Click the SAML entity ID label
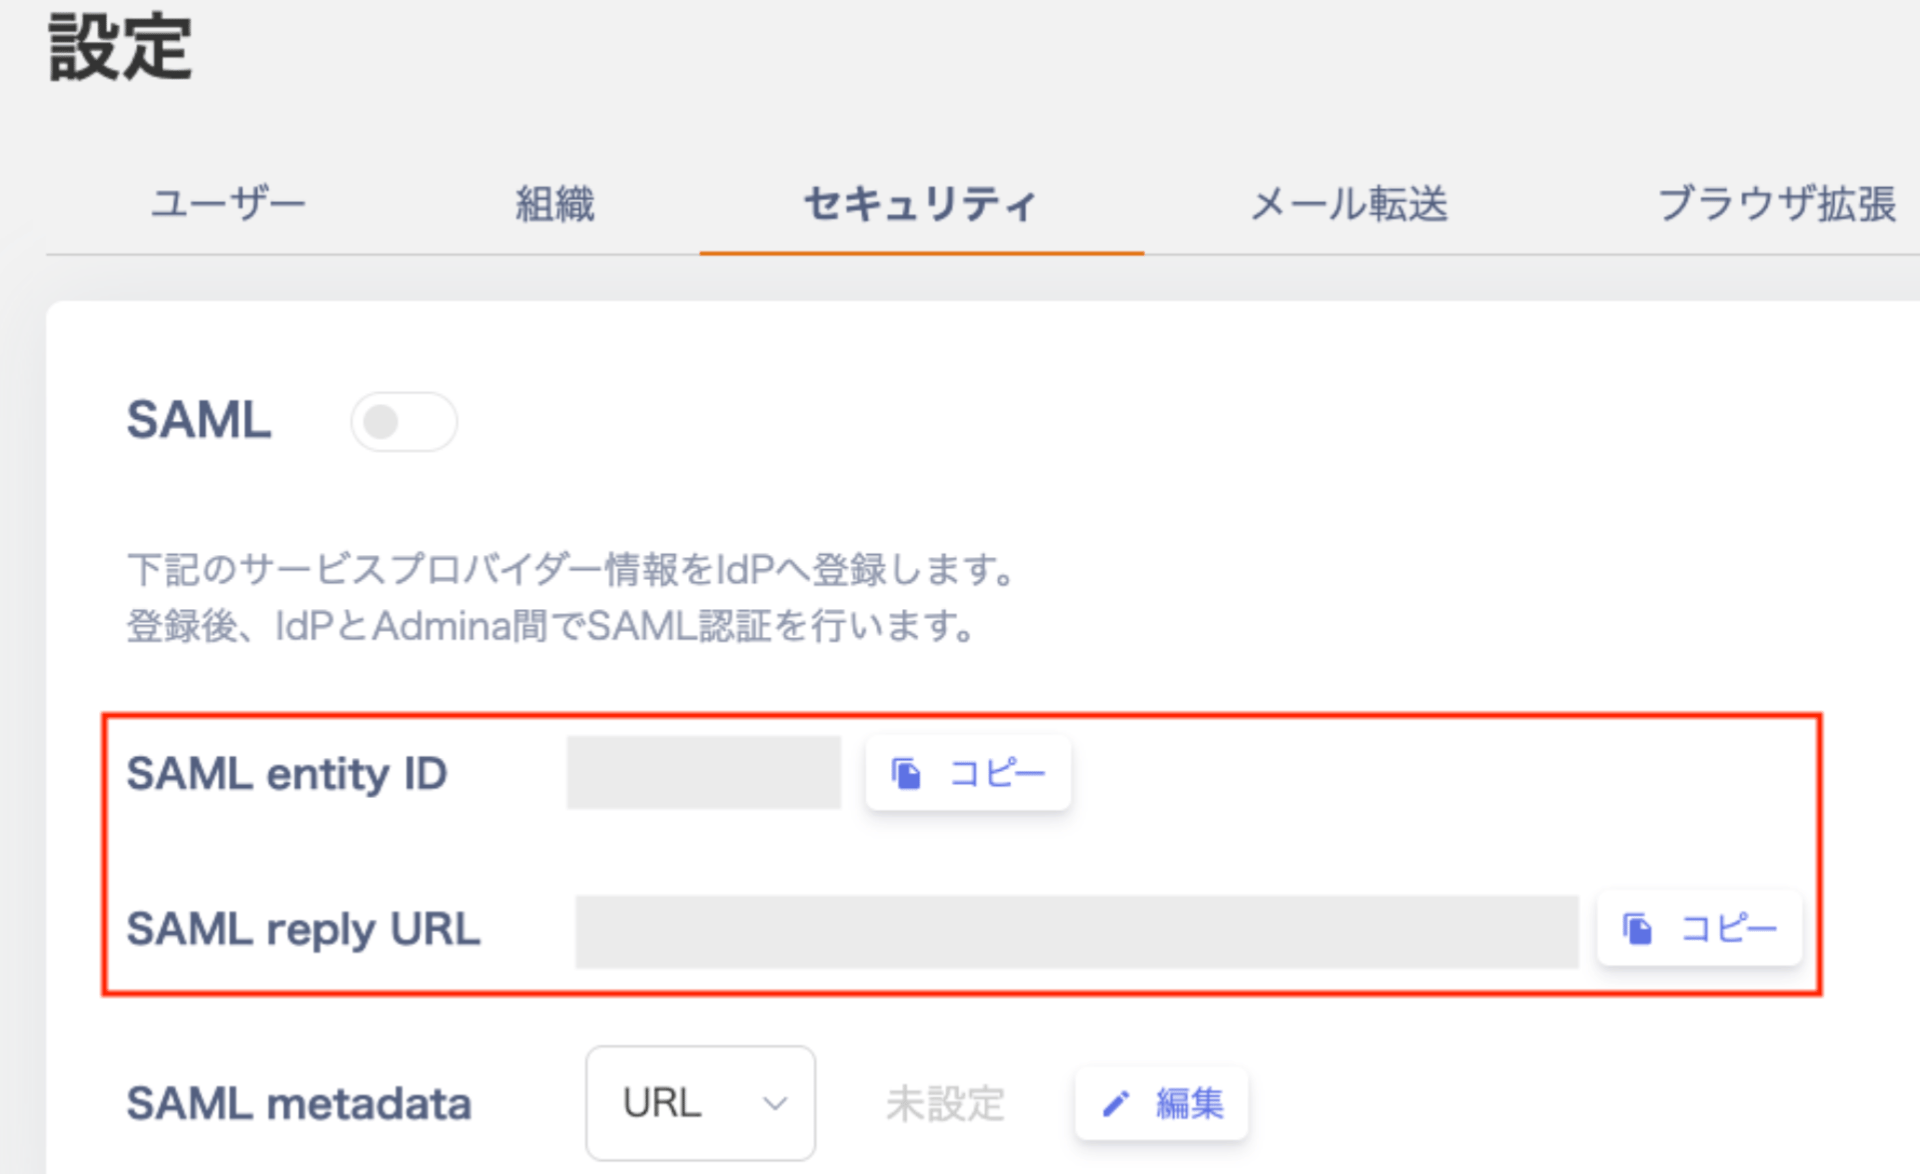Screen dimensions: 1920x1174 (x=287, y=774)
